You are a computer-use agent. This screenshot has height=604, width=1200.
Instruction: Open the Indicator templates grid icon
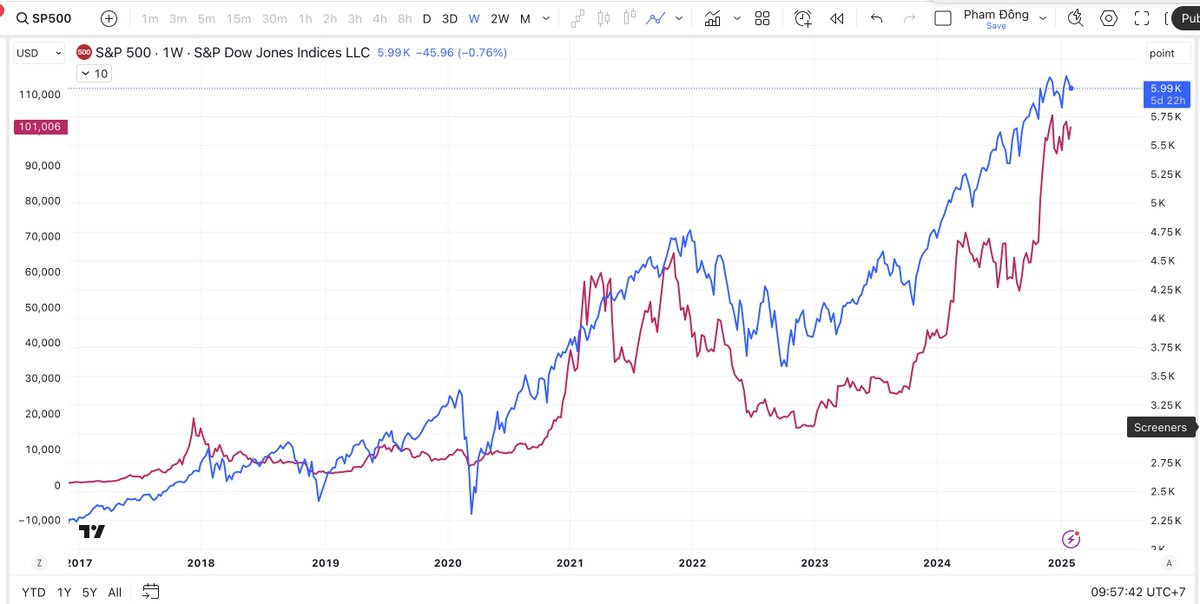(762, 18)
